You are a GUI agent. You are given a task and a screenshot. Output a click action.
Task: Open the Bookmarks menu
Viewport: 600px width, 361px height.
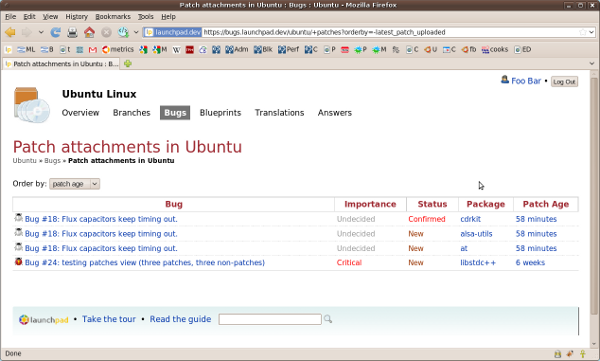[x=113, y=16]
